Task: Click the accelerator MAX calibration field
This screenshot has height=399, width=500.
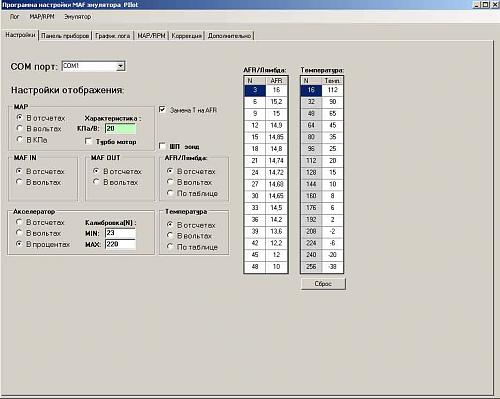Action: pyautogui.click(x=120, y=244)
